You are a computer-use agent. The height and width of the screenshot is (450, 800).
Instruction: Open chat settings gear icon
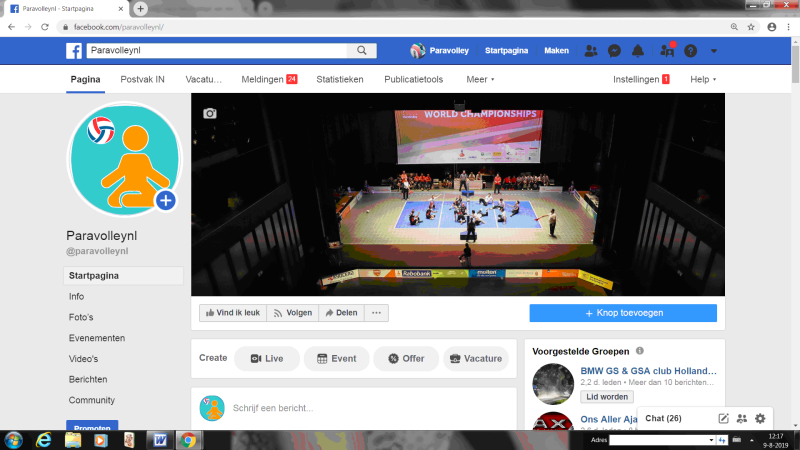pyautogui.click(x=760, y=418)
